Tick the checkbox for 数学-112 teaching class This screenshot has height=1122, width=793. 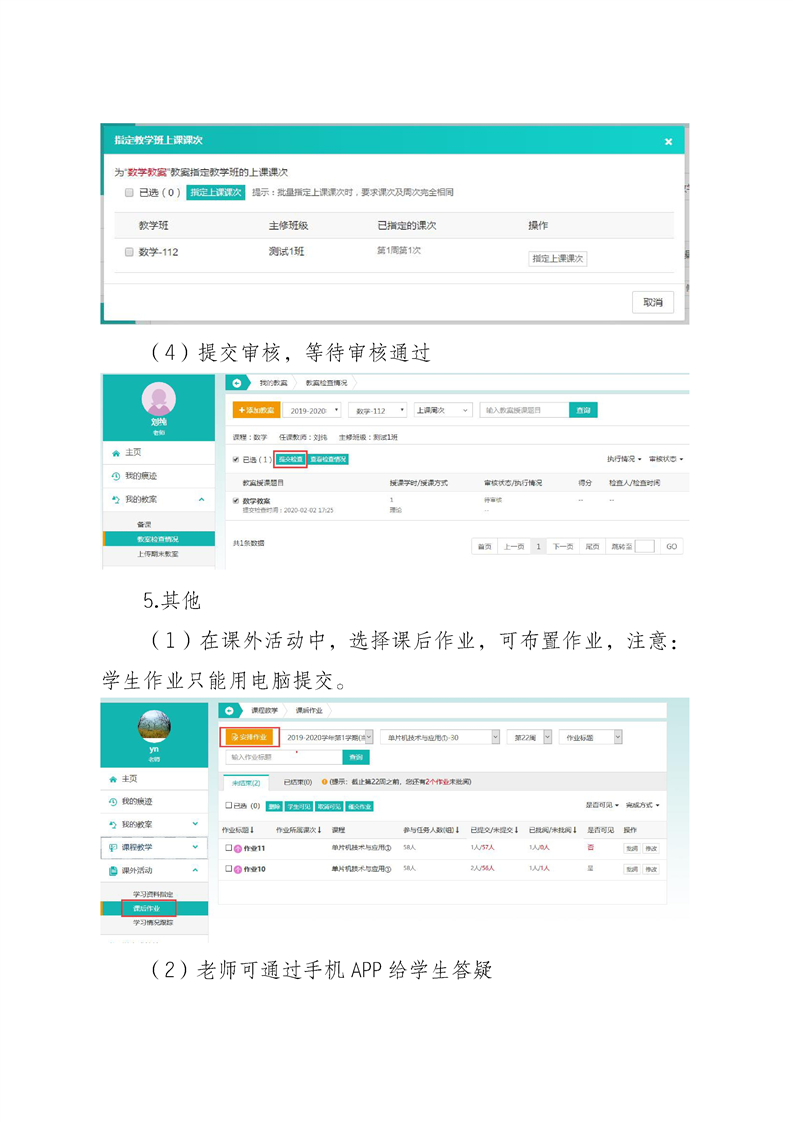pos(129,253)
